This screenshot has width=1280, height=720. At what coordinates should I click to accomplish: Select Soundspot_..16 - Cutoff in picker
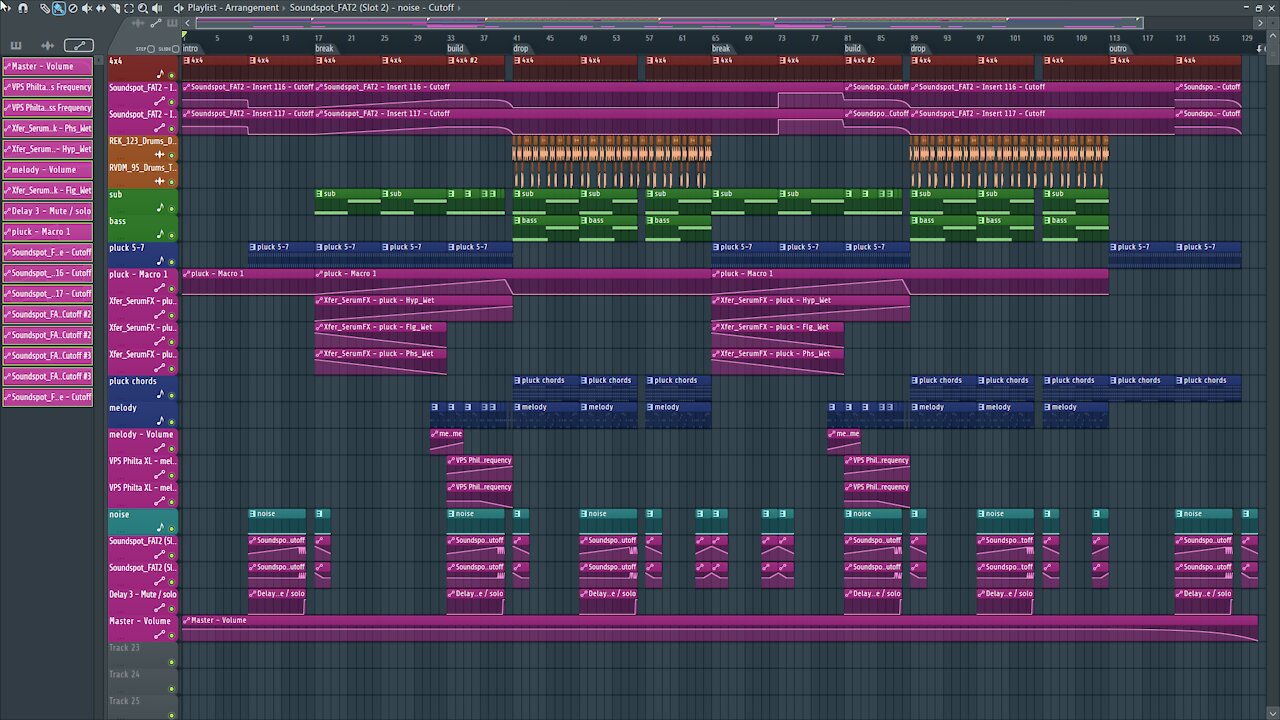[x=48, y=273]
